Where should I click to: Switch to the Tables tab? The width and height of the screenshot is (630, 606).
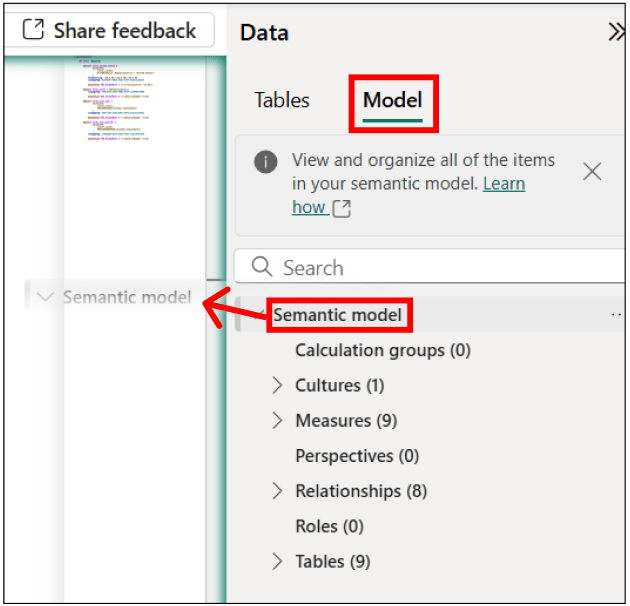click(281, 100)
